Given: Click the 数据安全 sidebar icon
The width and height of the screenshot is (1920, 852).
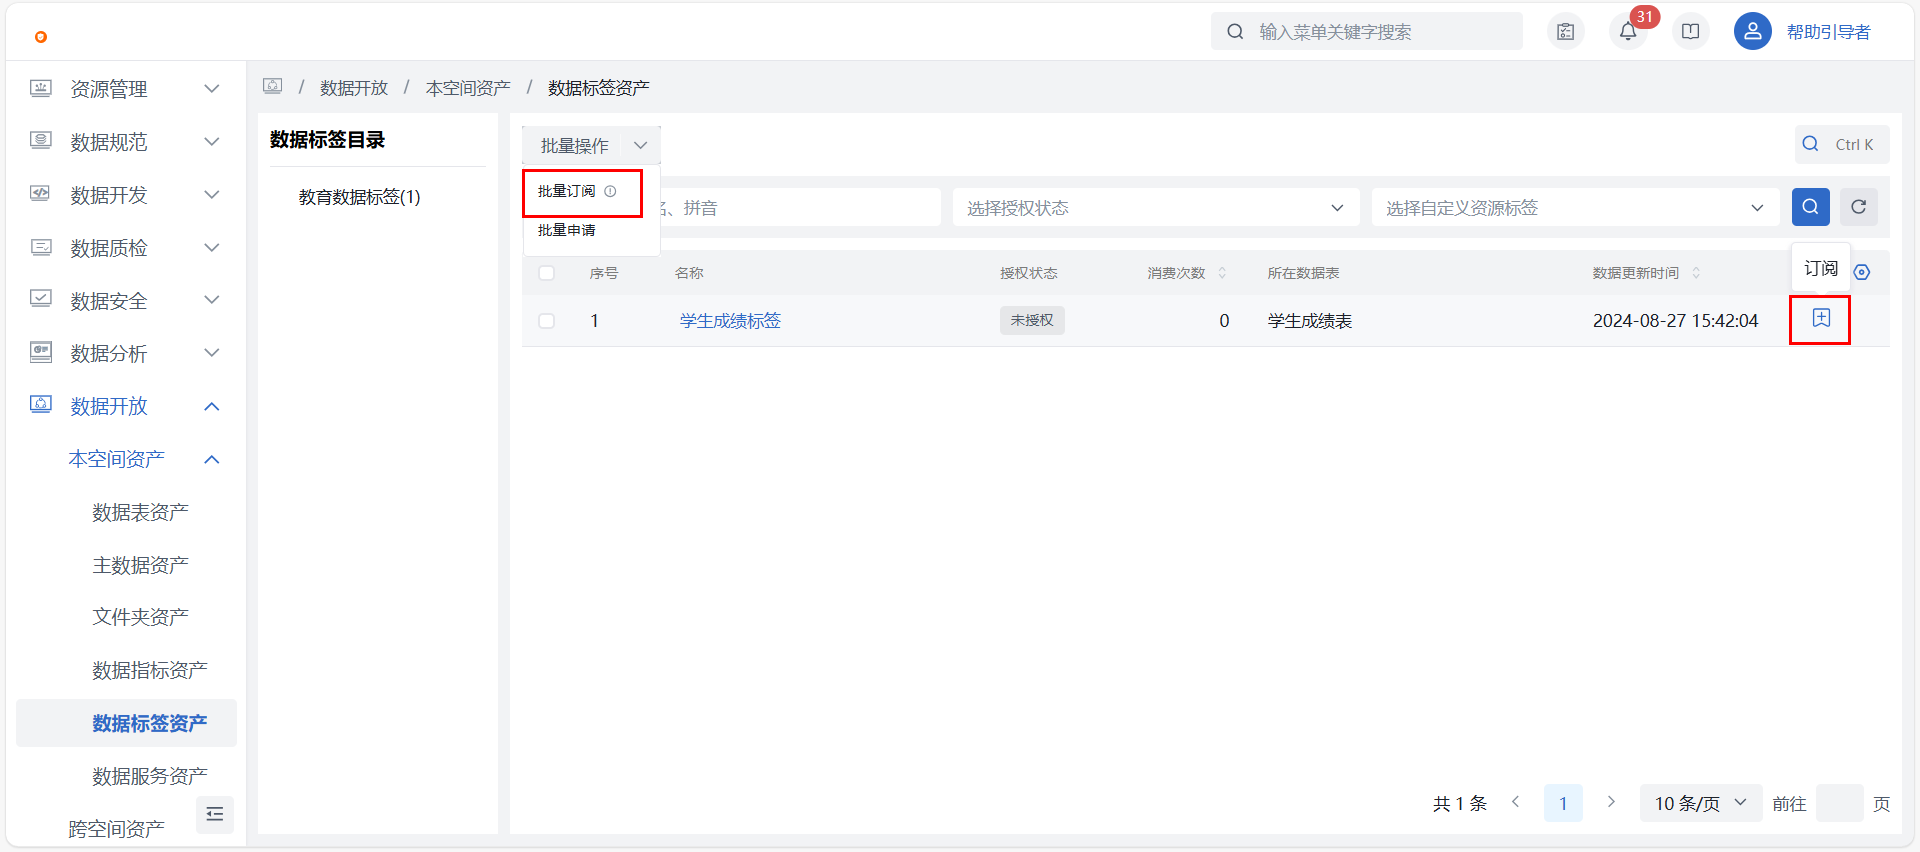Looking at the screenshot, I should 41,299.
